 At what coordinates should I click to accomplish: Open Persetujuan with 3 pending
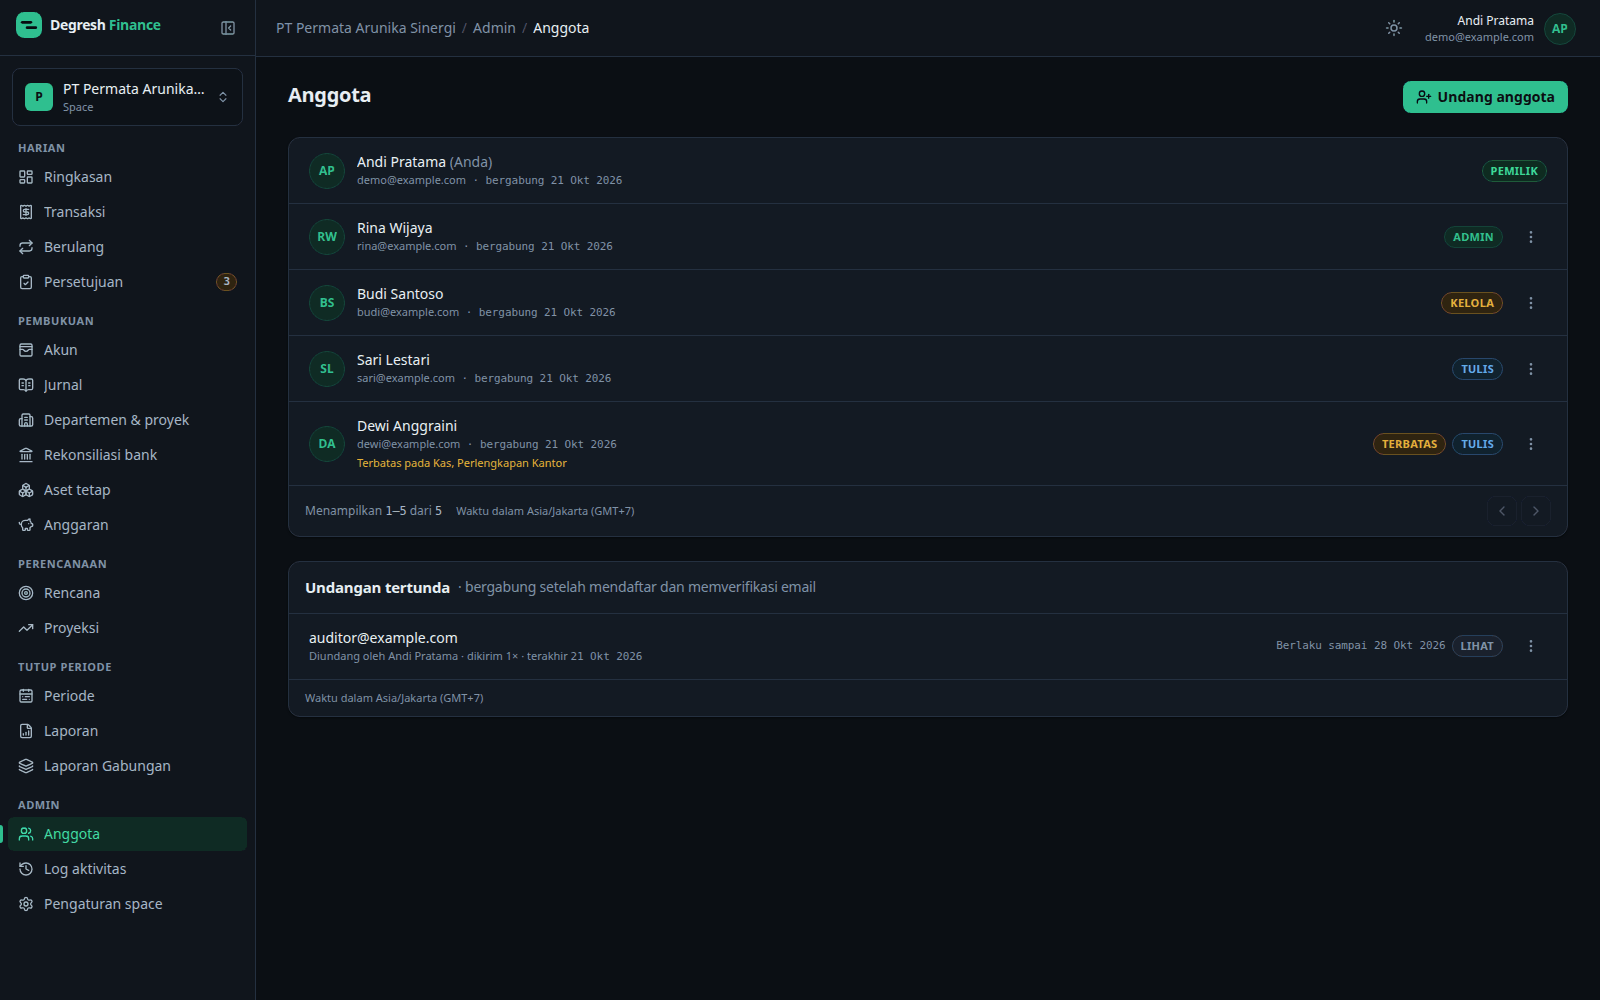click(127, 282)
